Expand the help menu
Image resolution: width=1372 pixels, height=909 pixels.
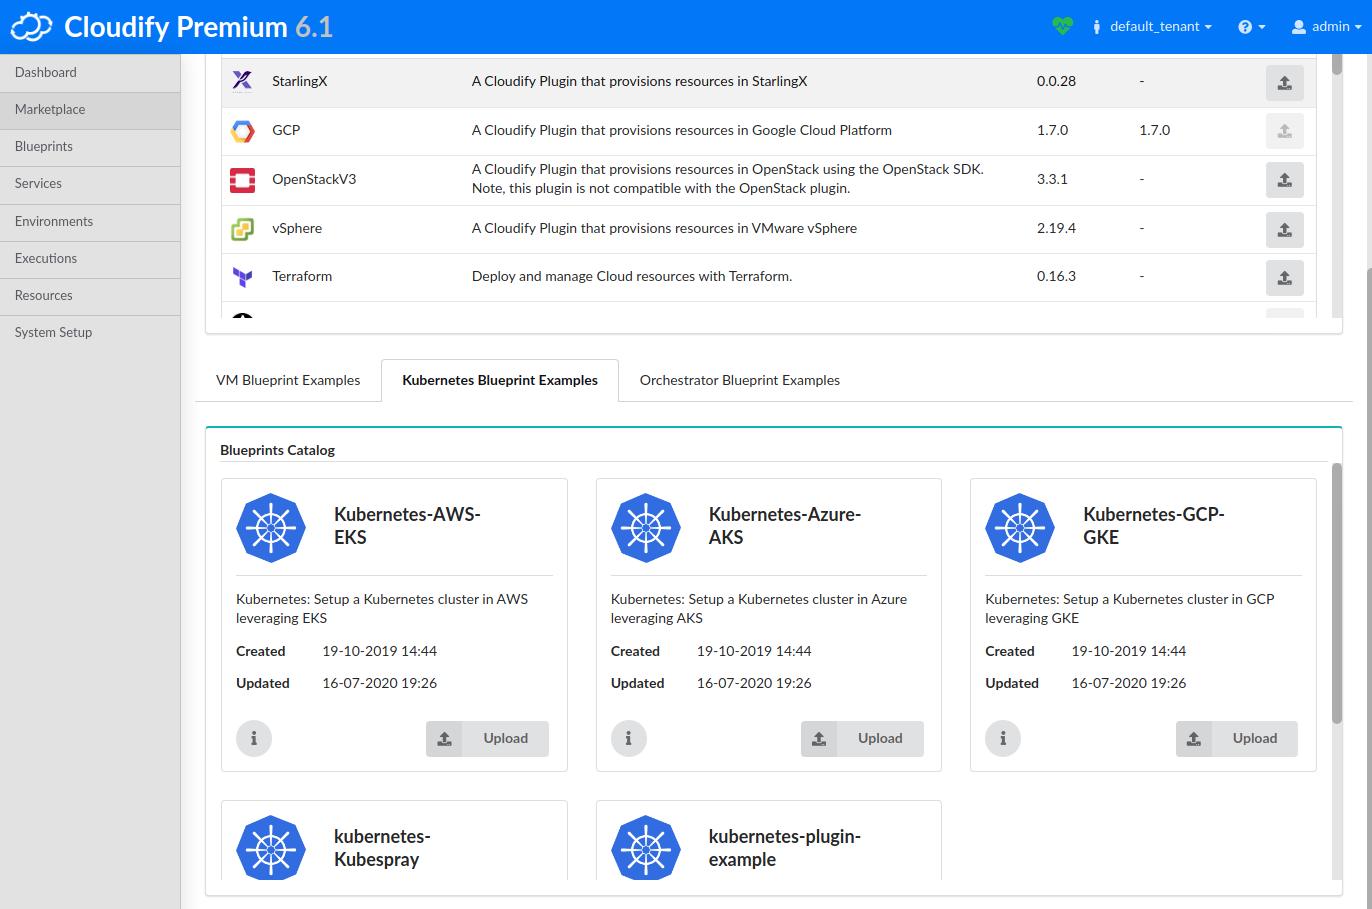coord(1250,26)
